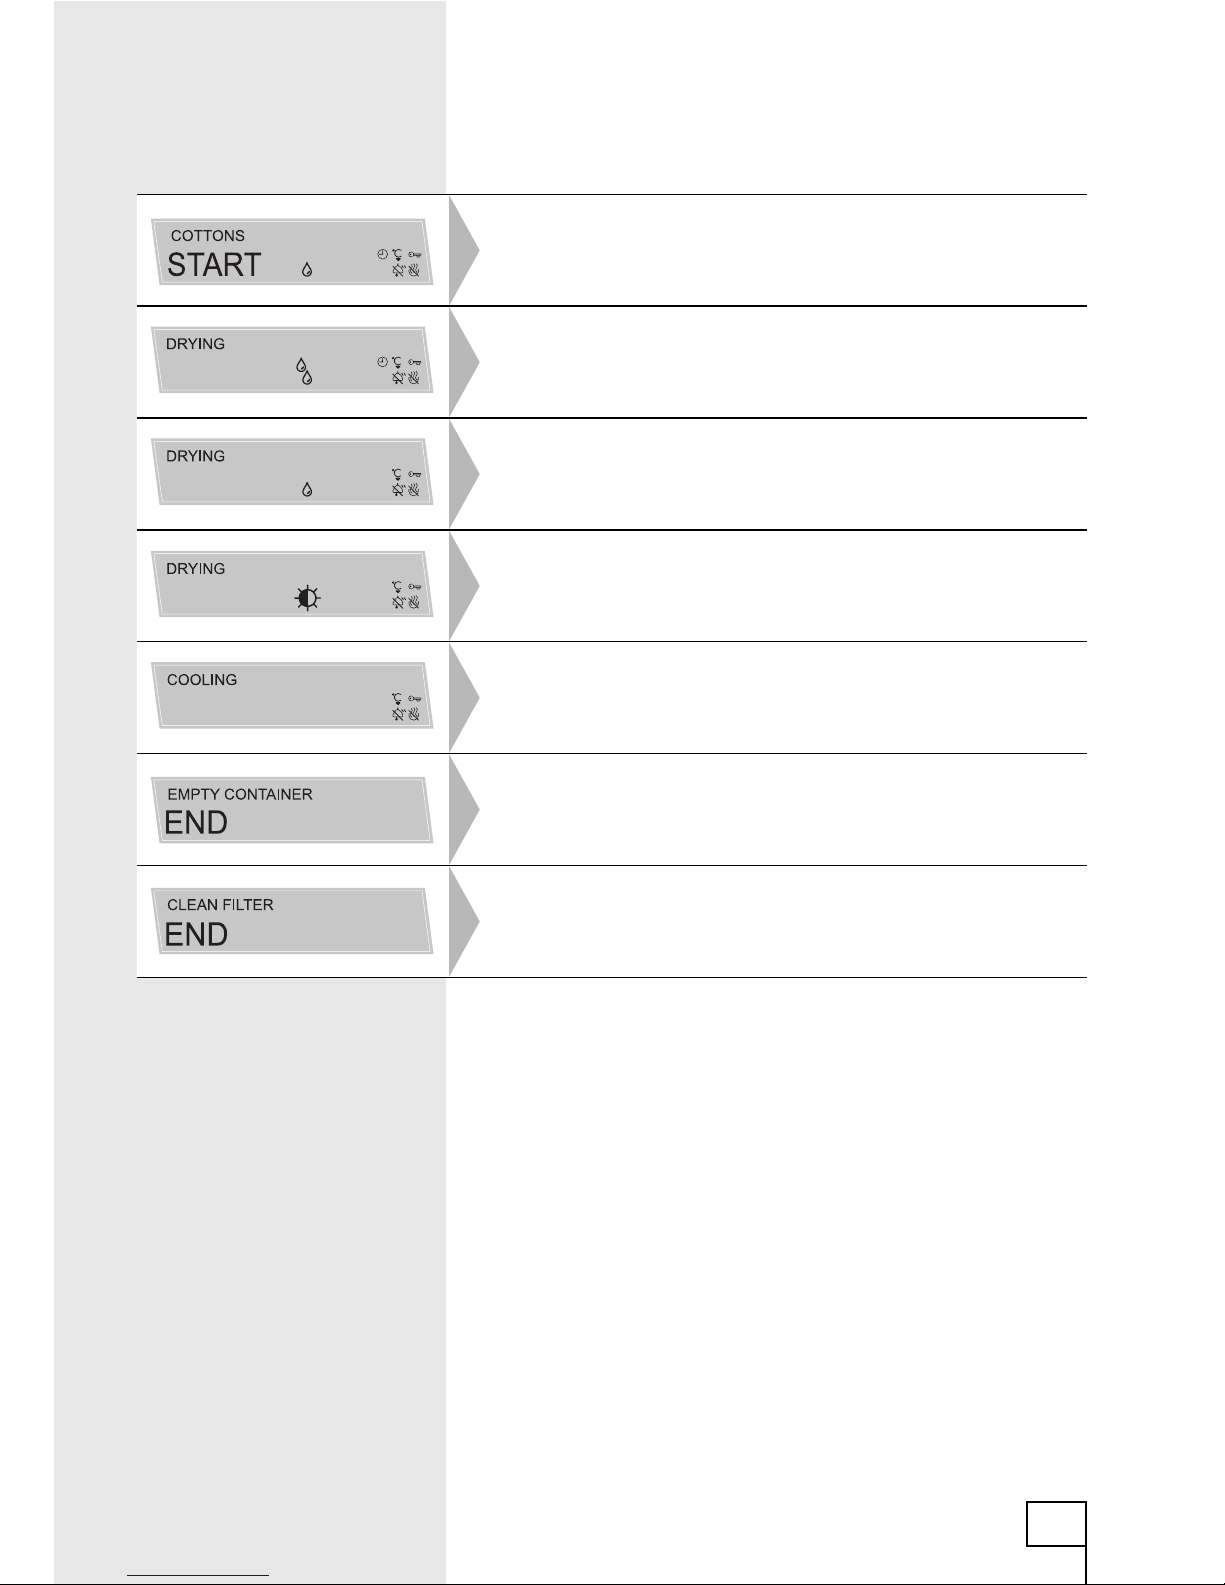Click the muted bell icon in the COTTONS display
The image size is (1225, 1585).
click(398, 271)
